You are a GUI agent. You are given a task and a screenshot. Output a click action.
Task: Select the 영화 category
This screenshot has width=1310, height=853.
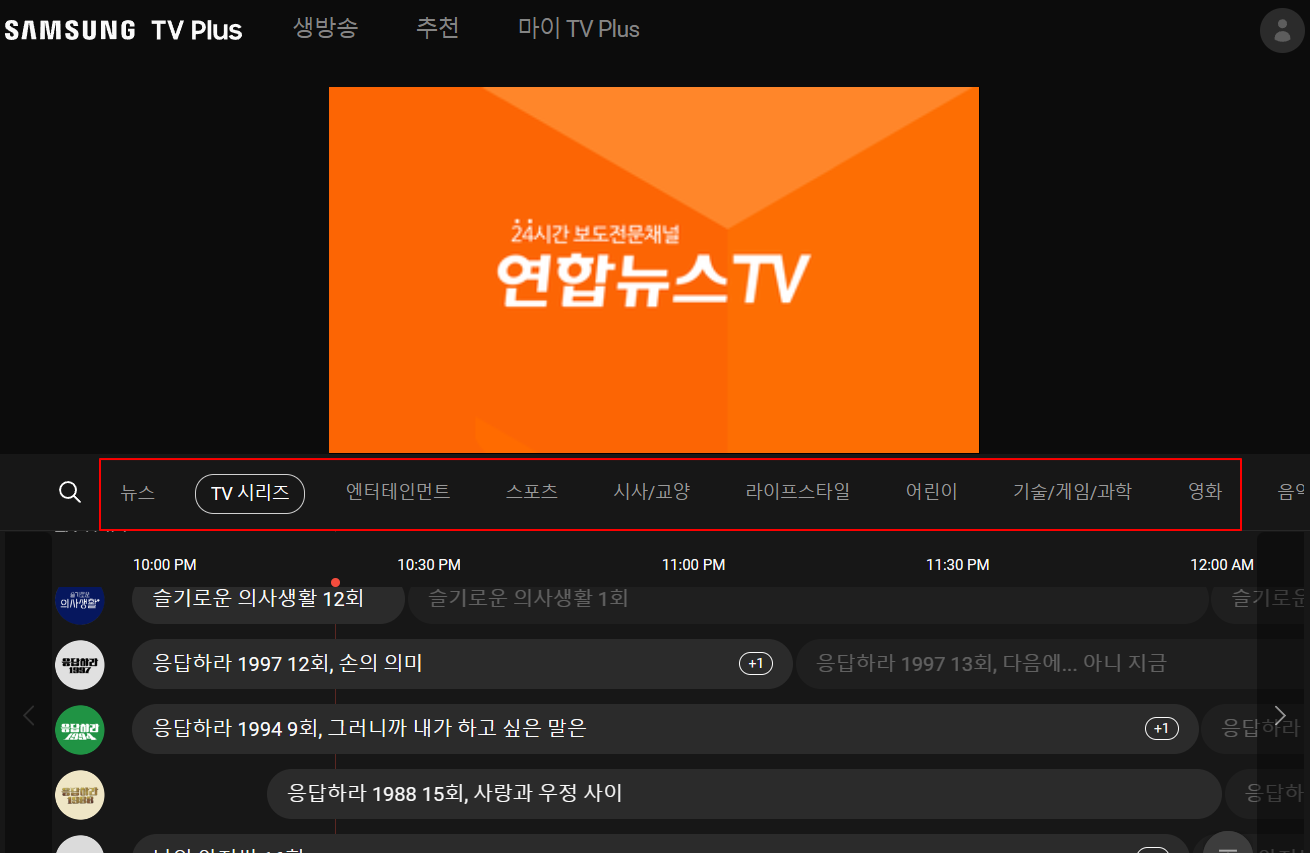(1205, 491)
